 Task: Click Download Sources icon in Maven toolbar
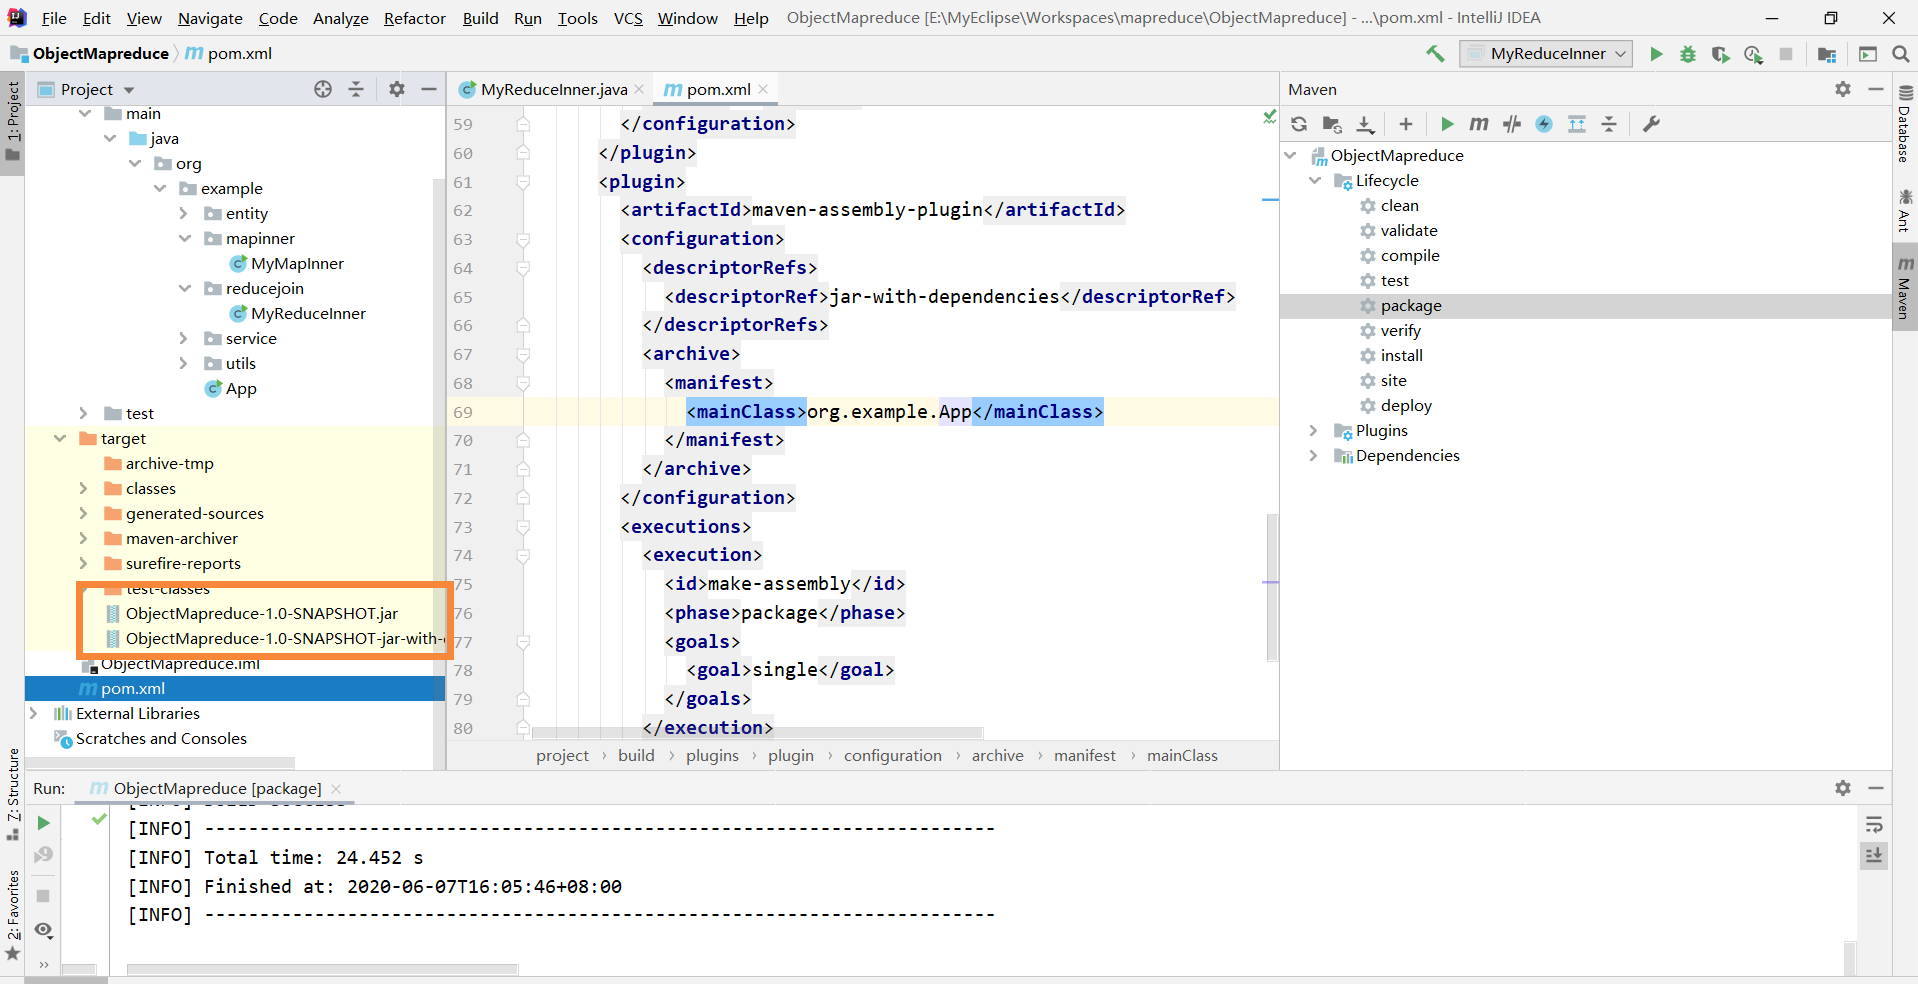(1365, 124)
